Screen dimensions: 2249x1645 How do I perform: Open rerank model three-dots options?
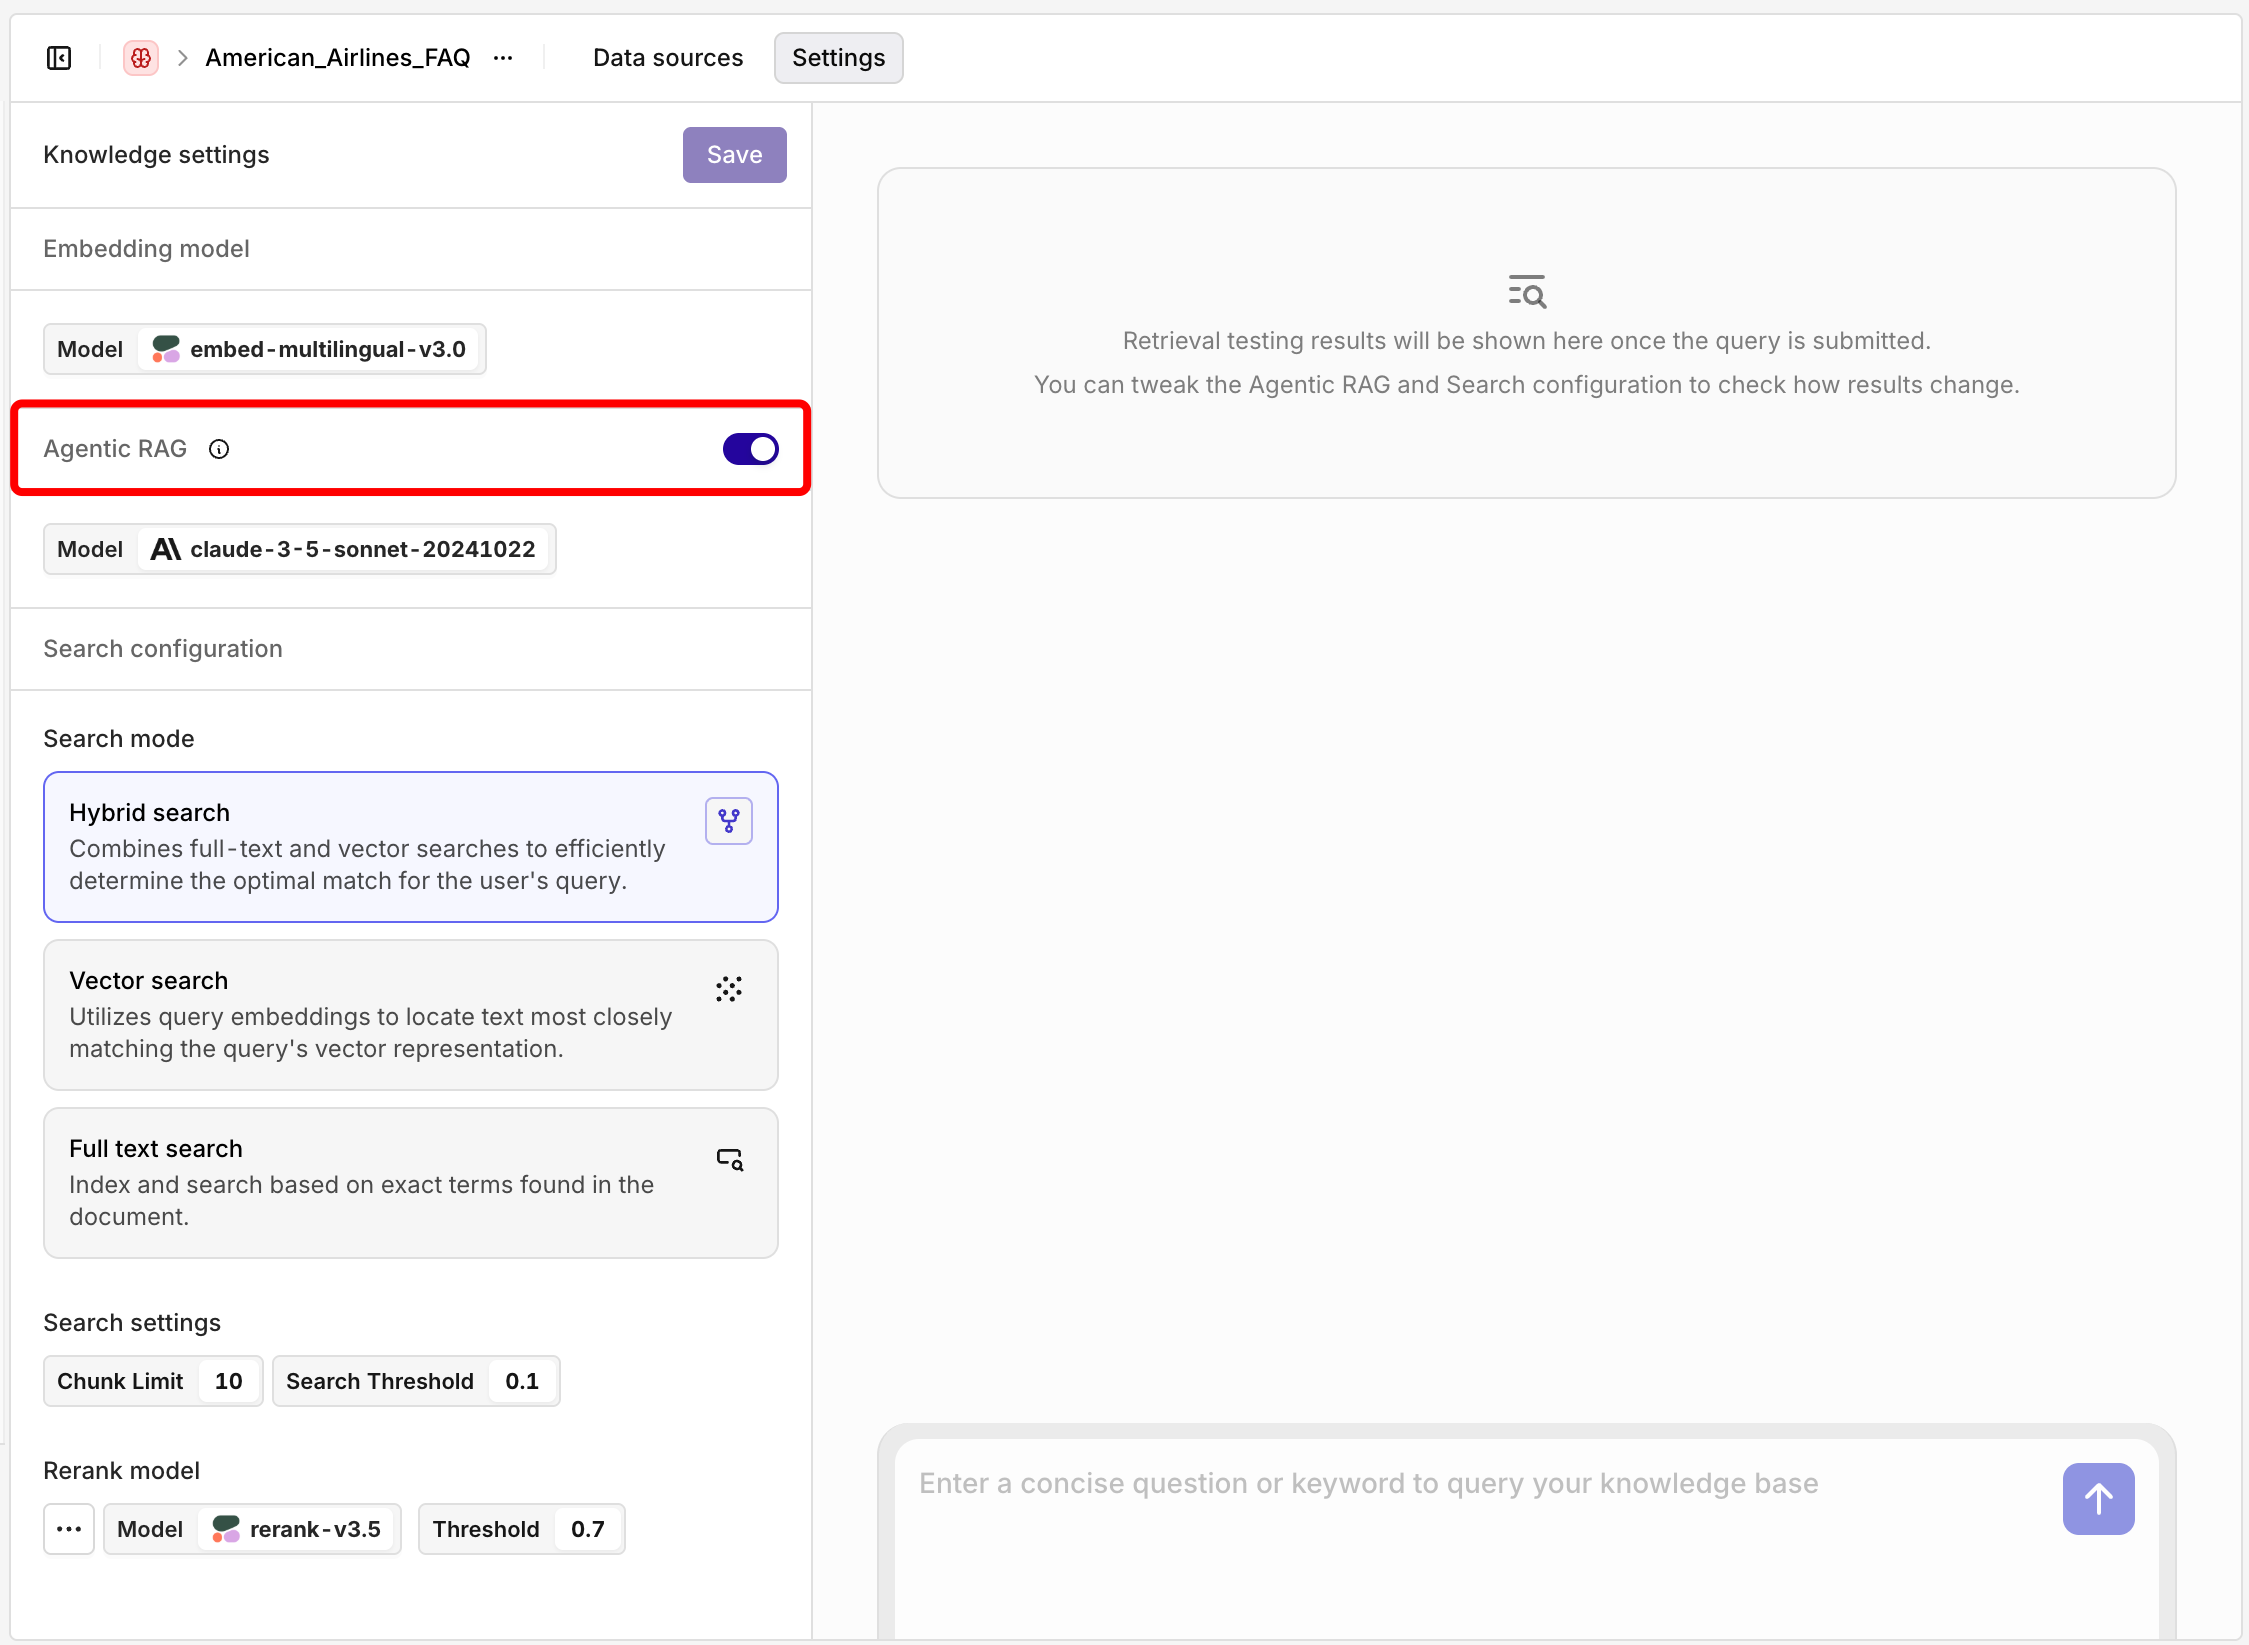coord(69,1529)
